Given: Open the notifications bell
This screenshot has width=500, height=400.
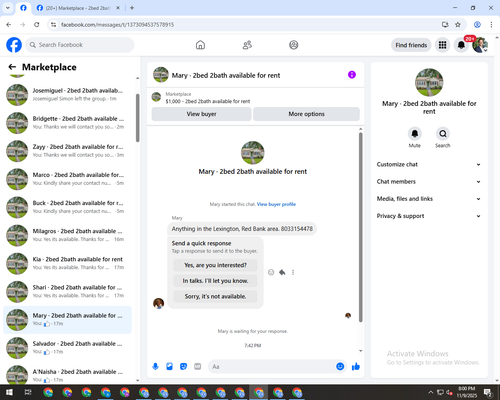Looking at the screenshot, I should click(x=461, y=45).
